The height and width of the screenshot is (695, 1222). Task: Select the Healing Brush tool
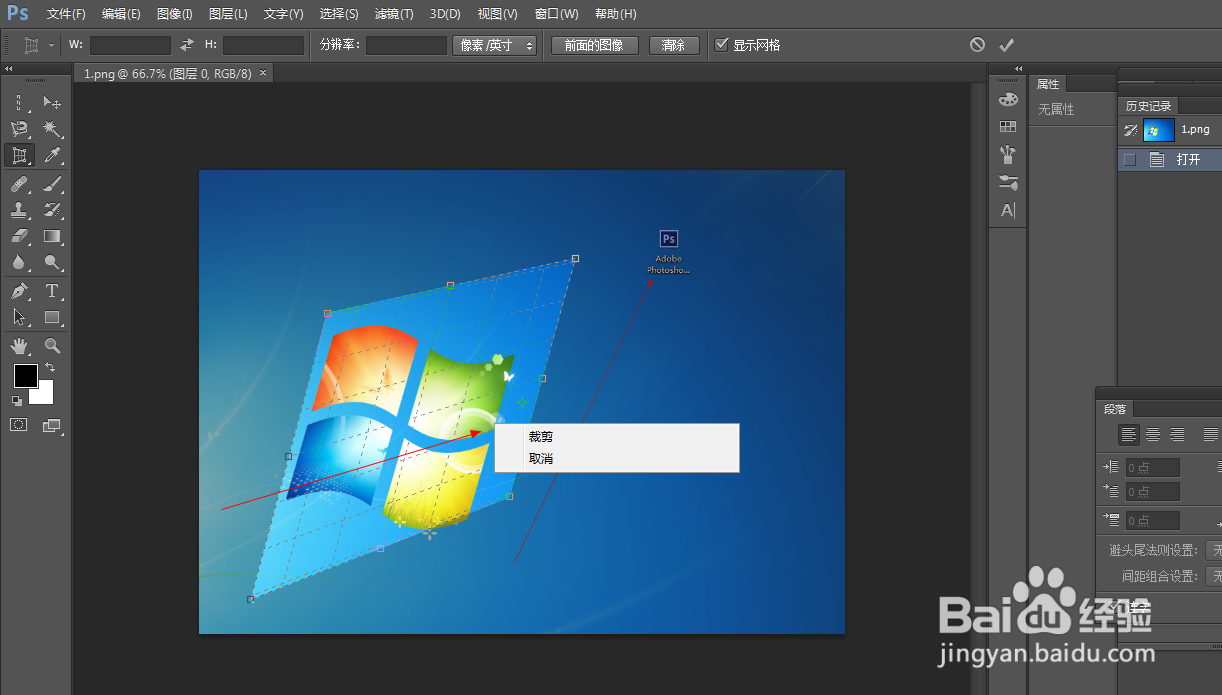click(19, 184)
